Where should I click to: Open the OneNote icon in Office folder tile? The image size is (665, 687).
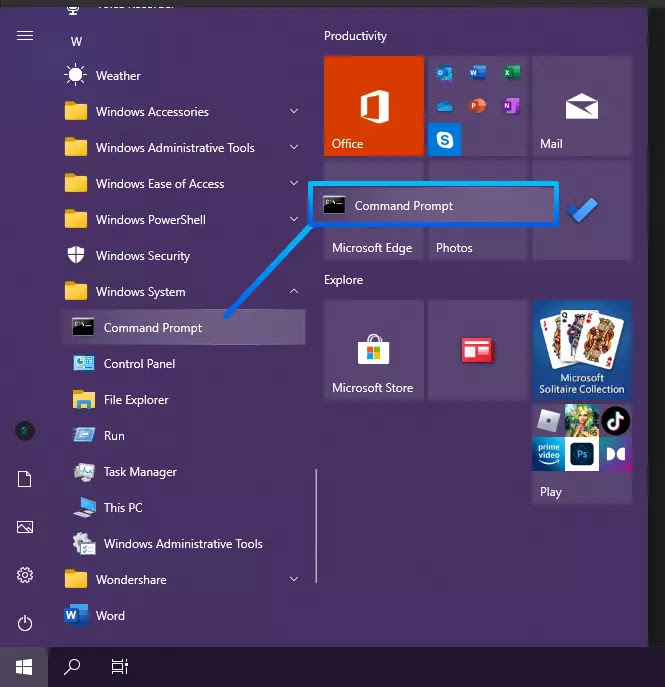511,106
